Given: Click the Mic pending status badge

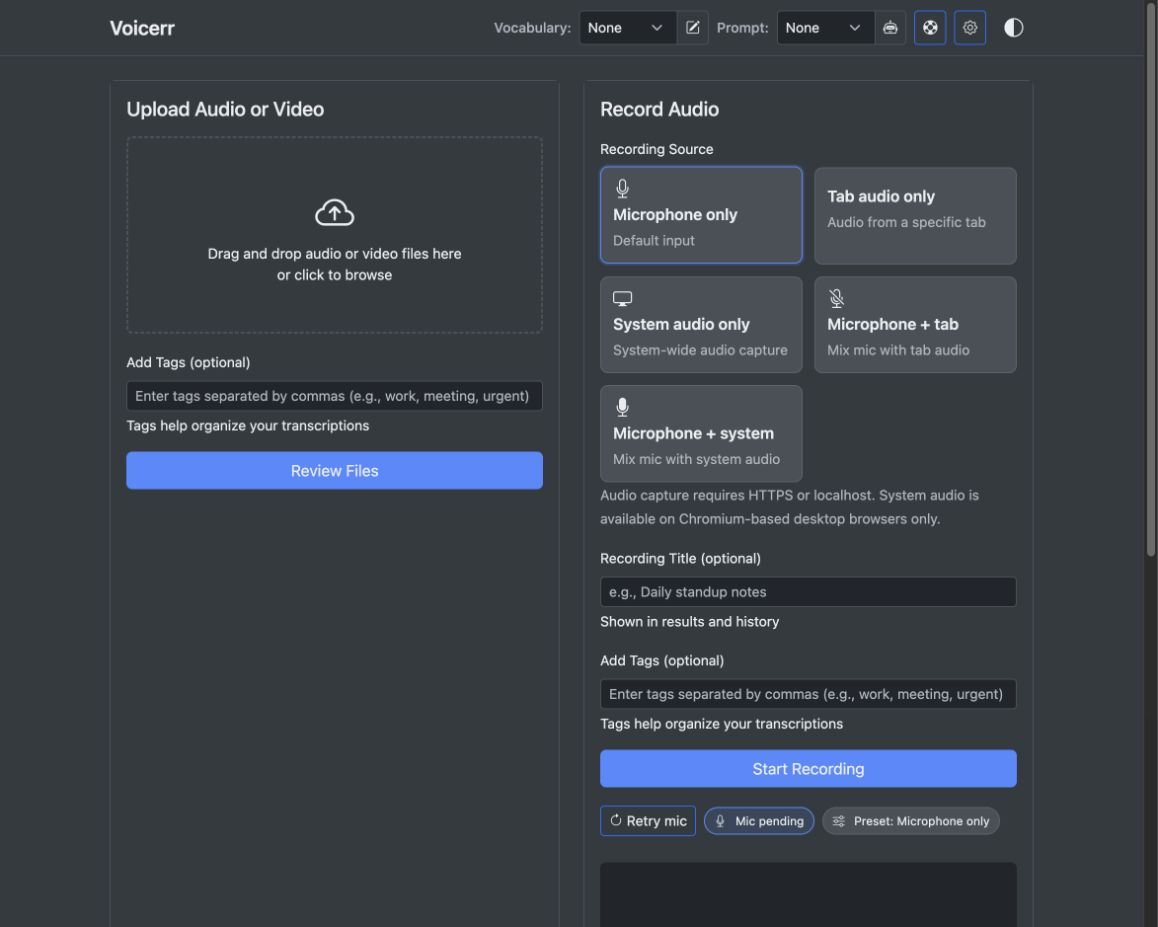Looking at the screenshot, I should 759,821.
